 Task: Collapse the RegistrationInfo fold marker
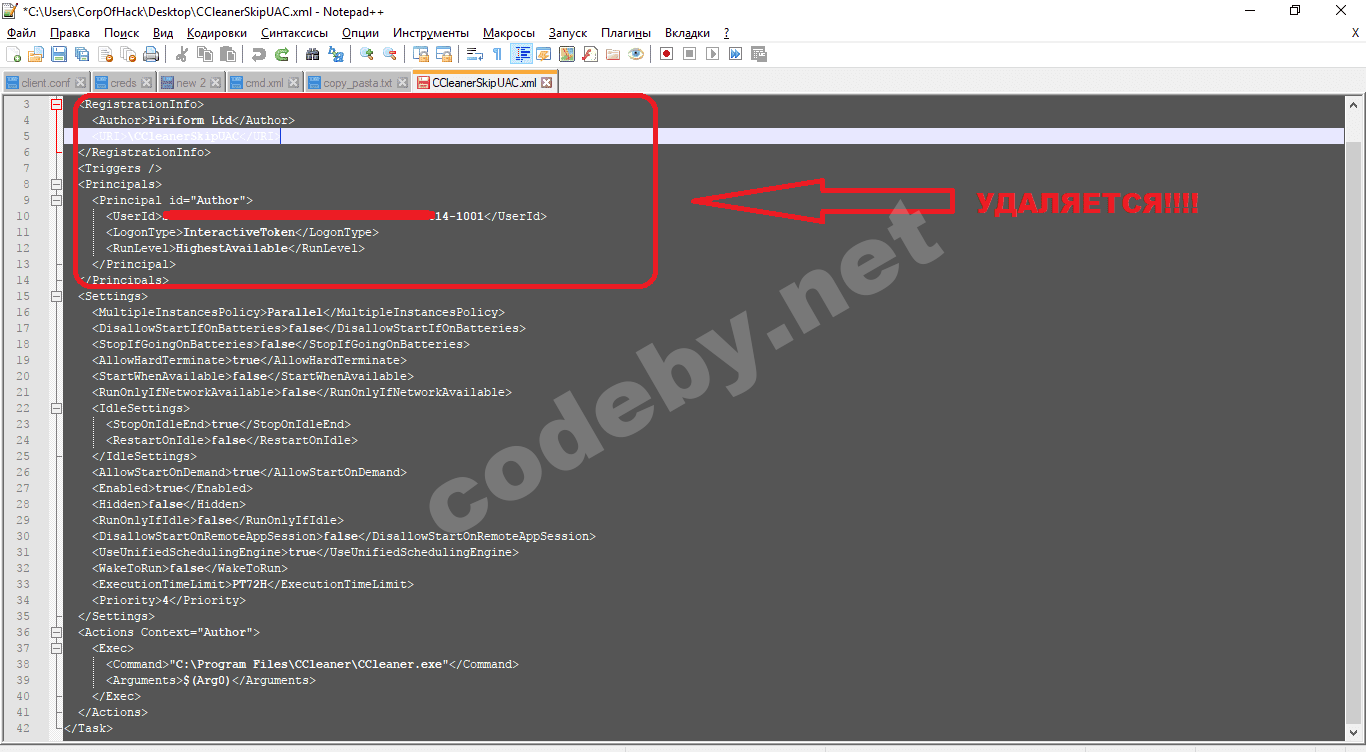56,104
